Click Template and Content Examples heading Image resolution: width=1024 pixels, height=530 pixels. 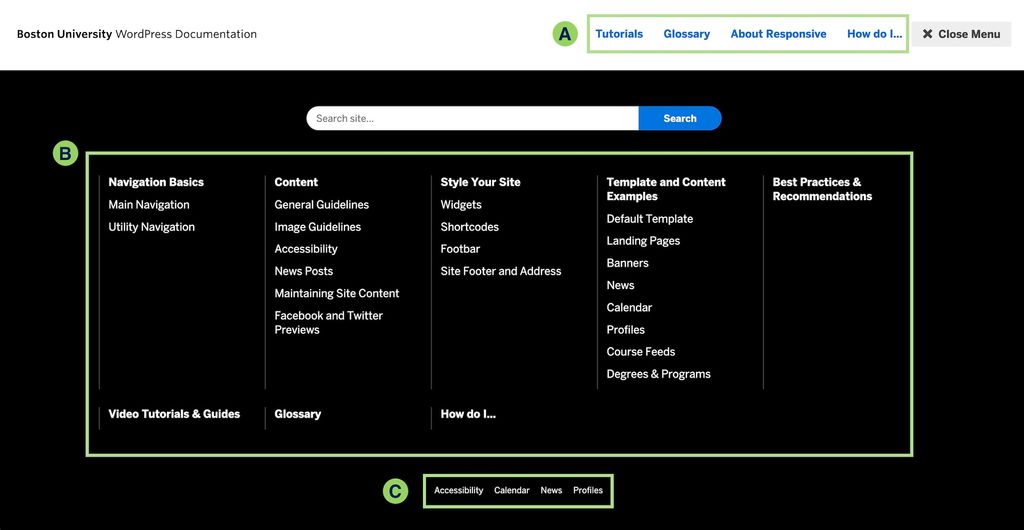coord(666,189)
